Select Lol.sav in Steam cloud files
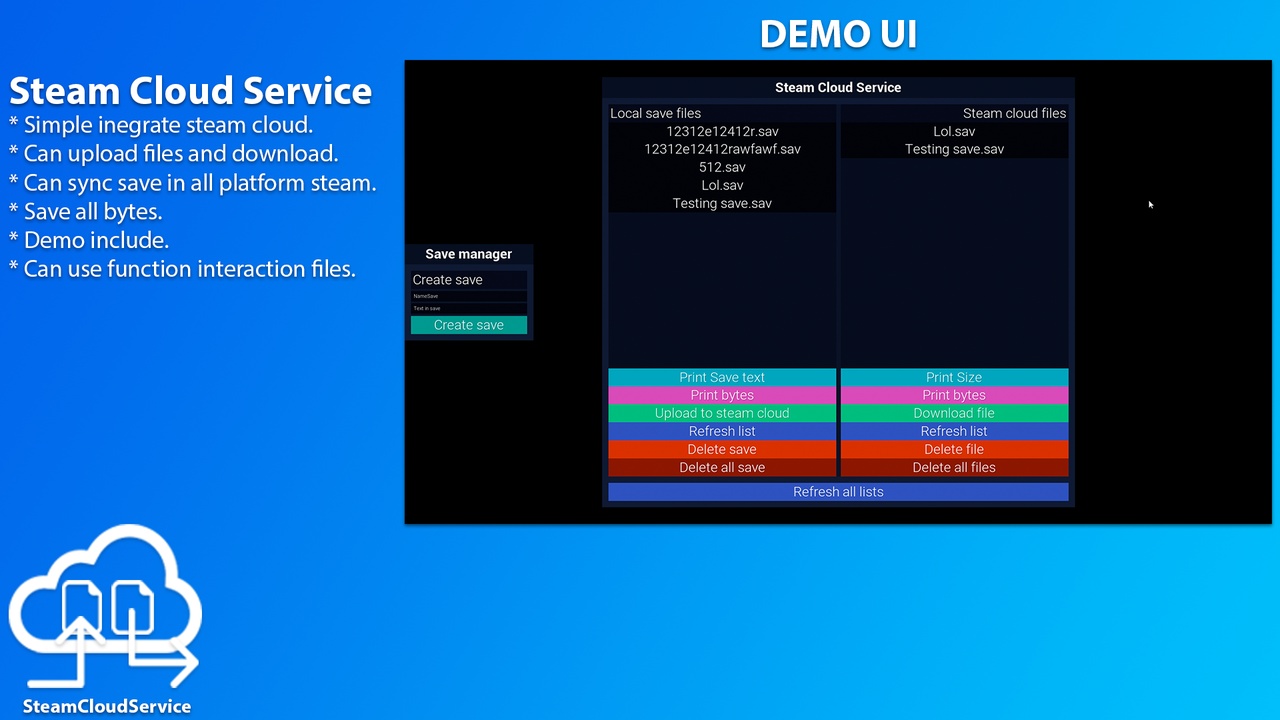1280x720 pixels. click(954, 131)
